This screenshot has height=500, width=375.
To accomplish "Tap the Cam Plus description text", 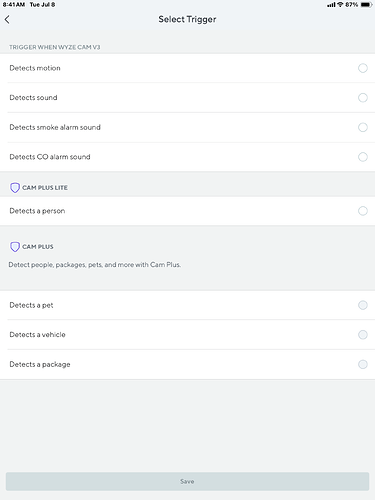I will pos(95,265).
